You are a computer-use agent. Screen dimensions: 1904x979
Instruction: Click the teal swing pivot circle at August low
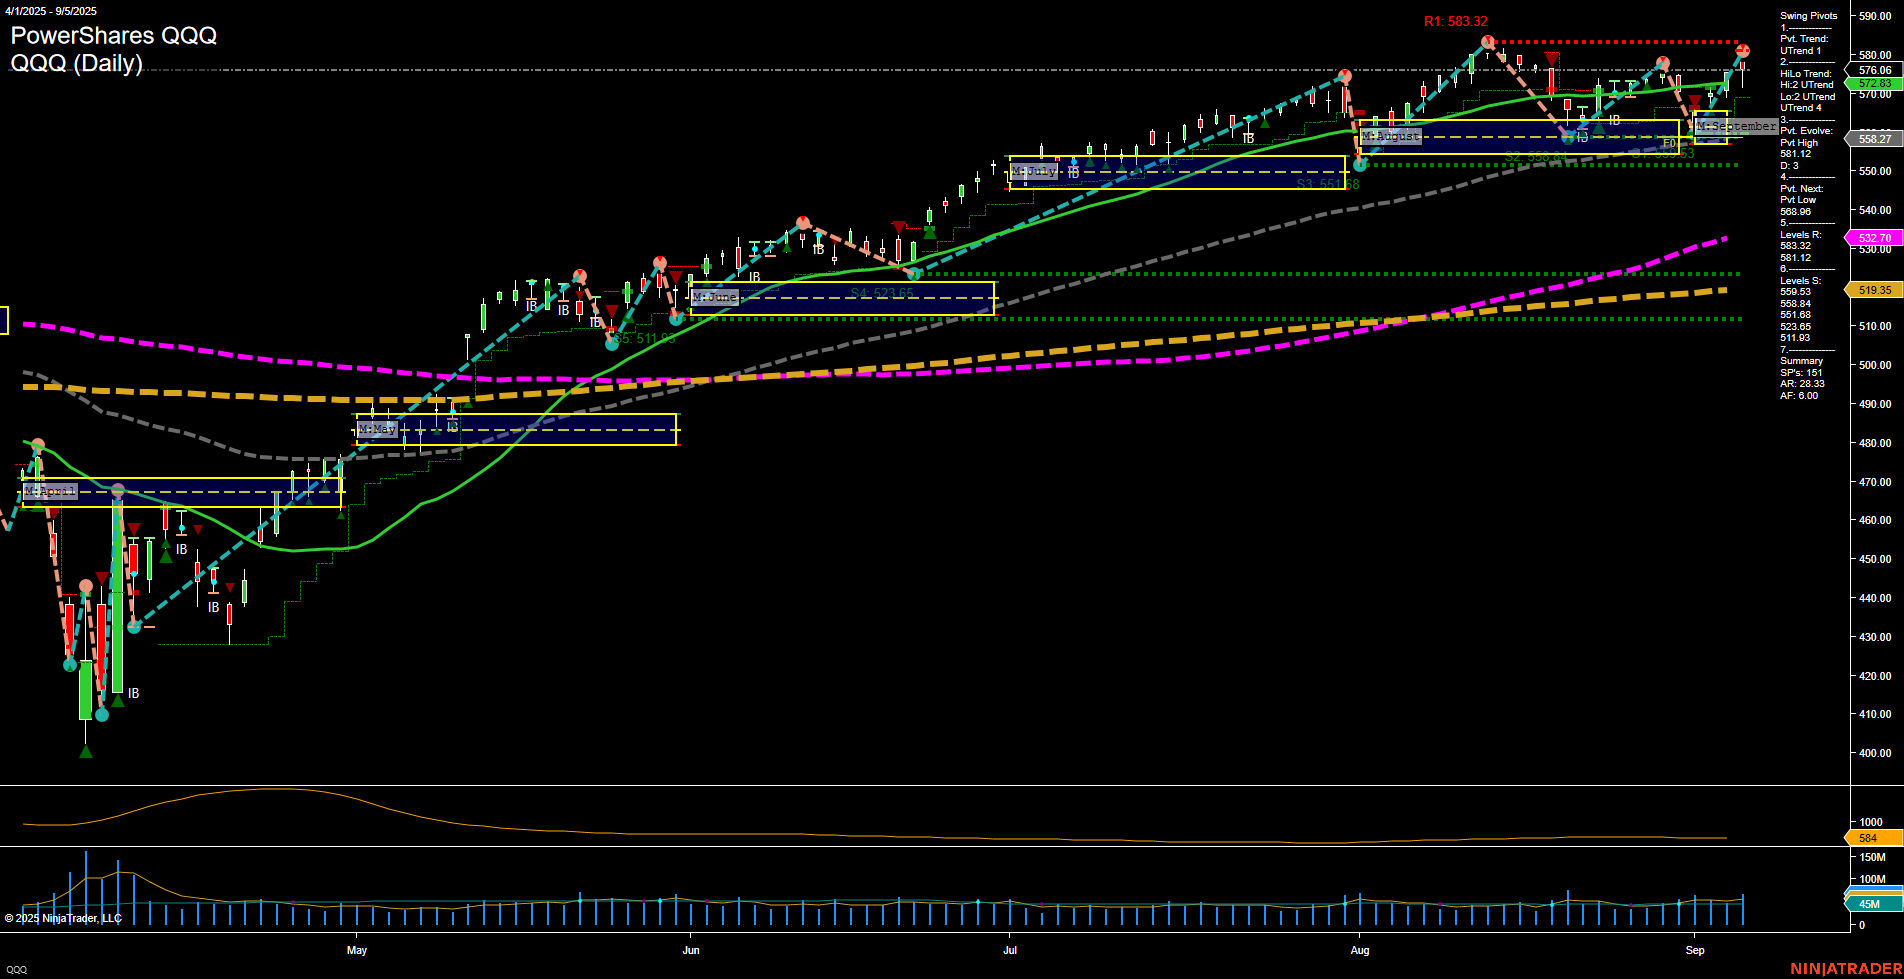point(1360,167)
